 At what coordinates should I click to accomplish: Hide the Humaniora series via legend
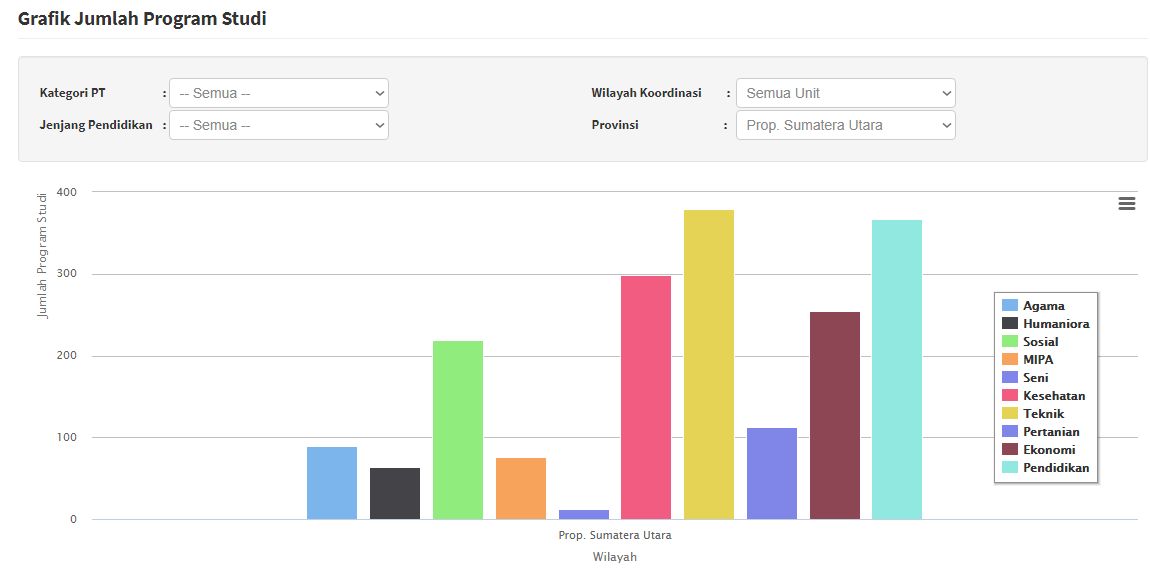point(1055,324)
